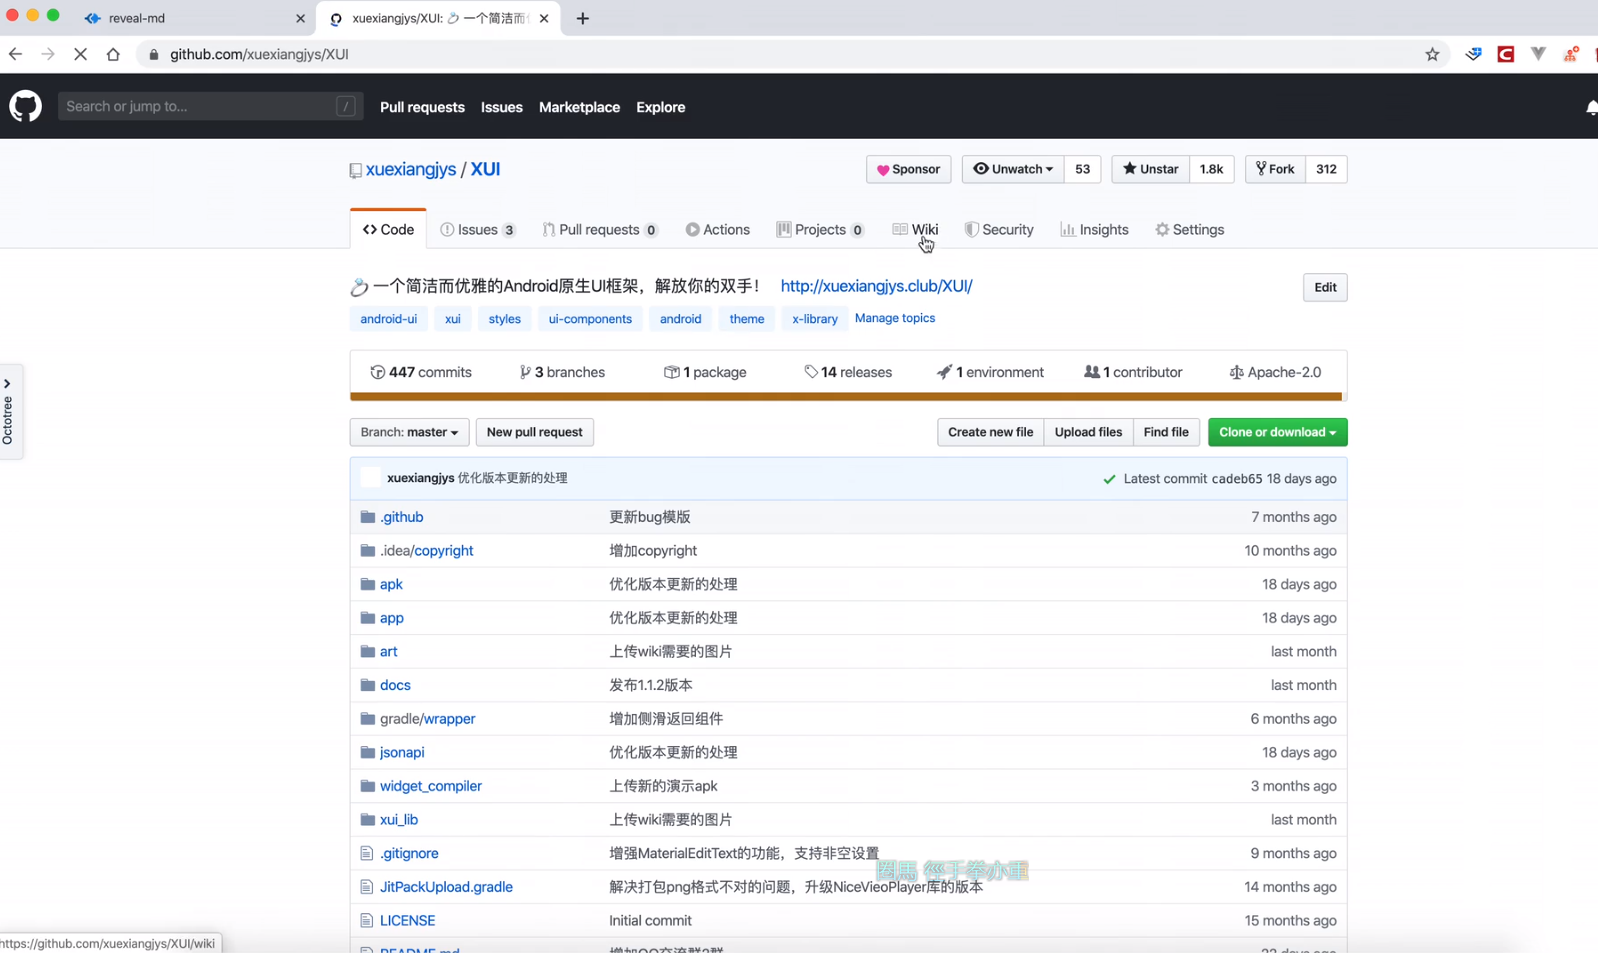View 1 contributor
The height and width of the screenshot is (953, 1598).
1133,372
